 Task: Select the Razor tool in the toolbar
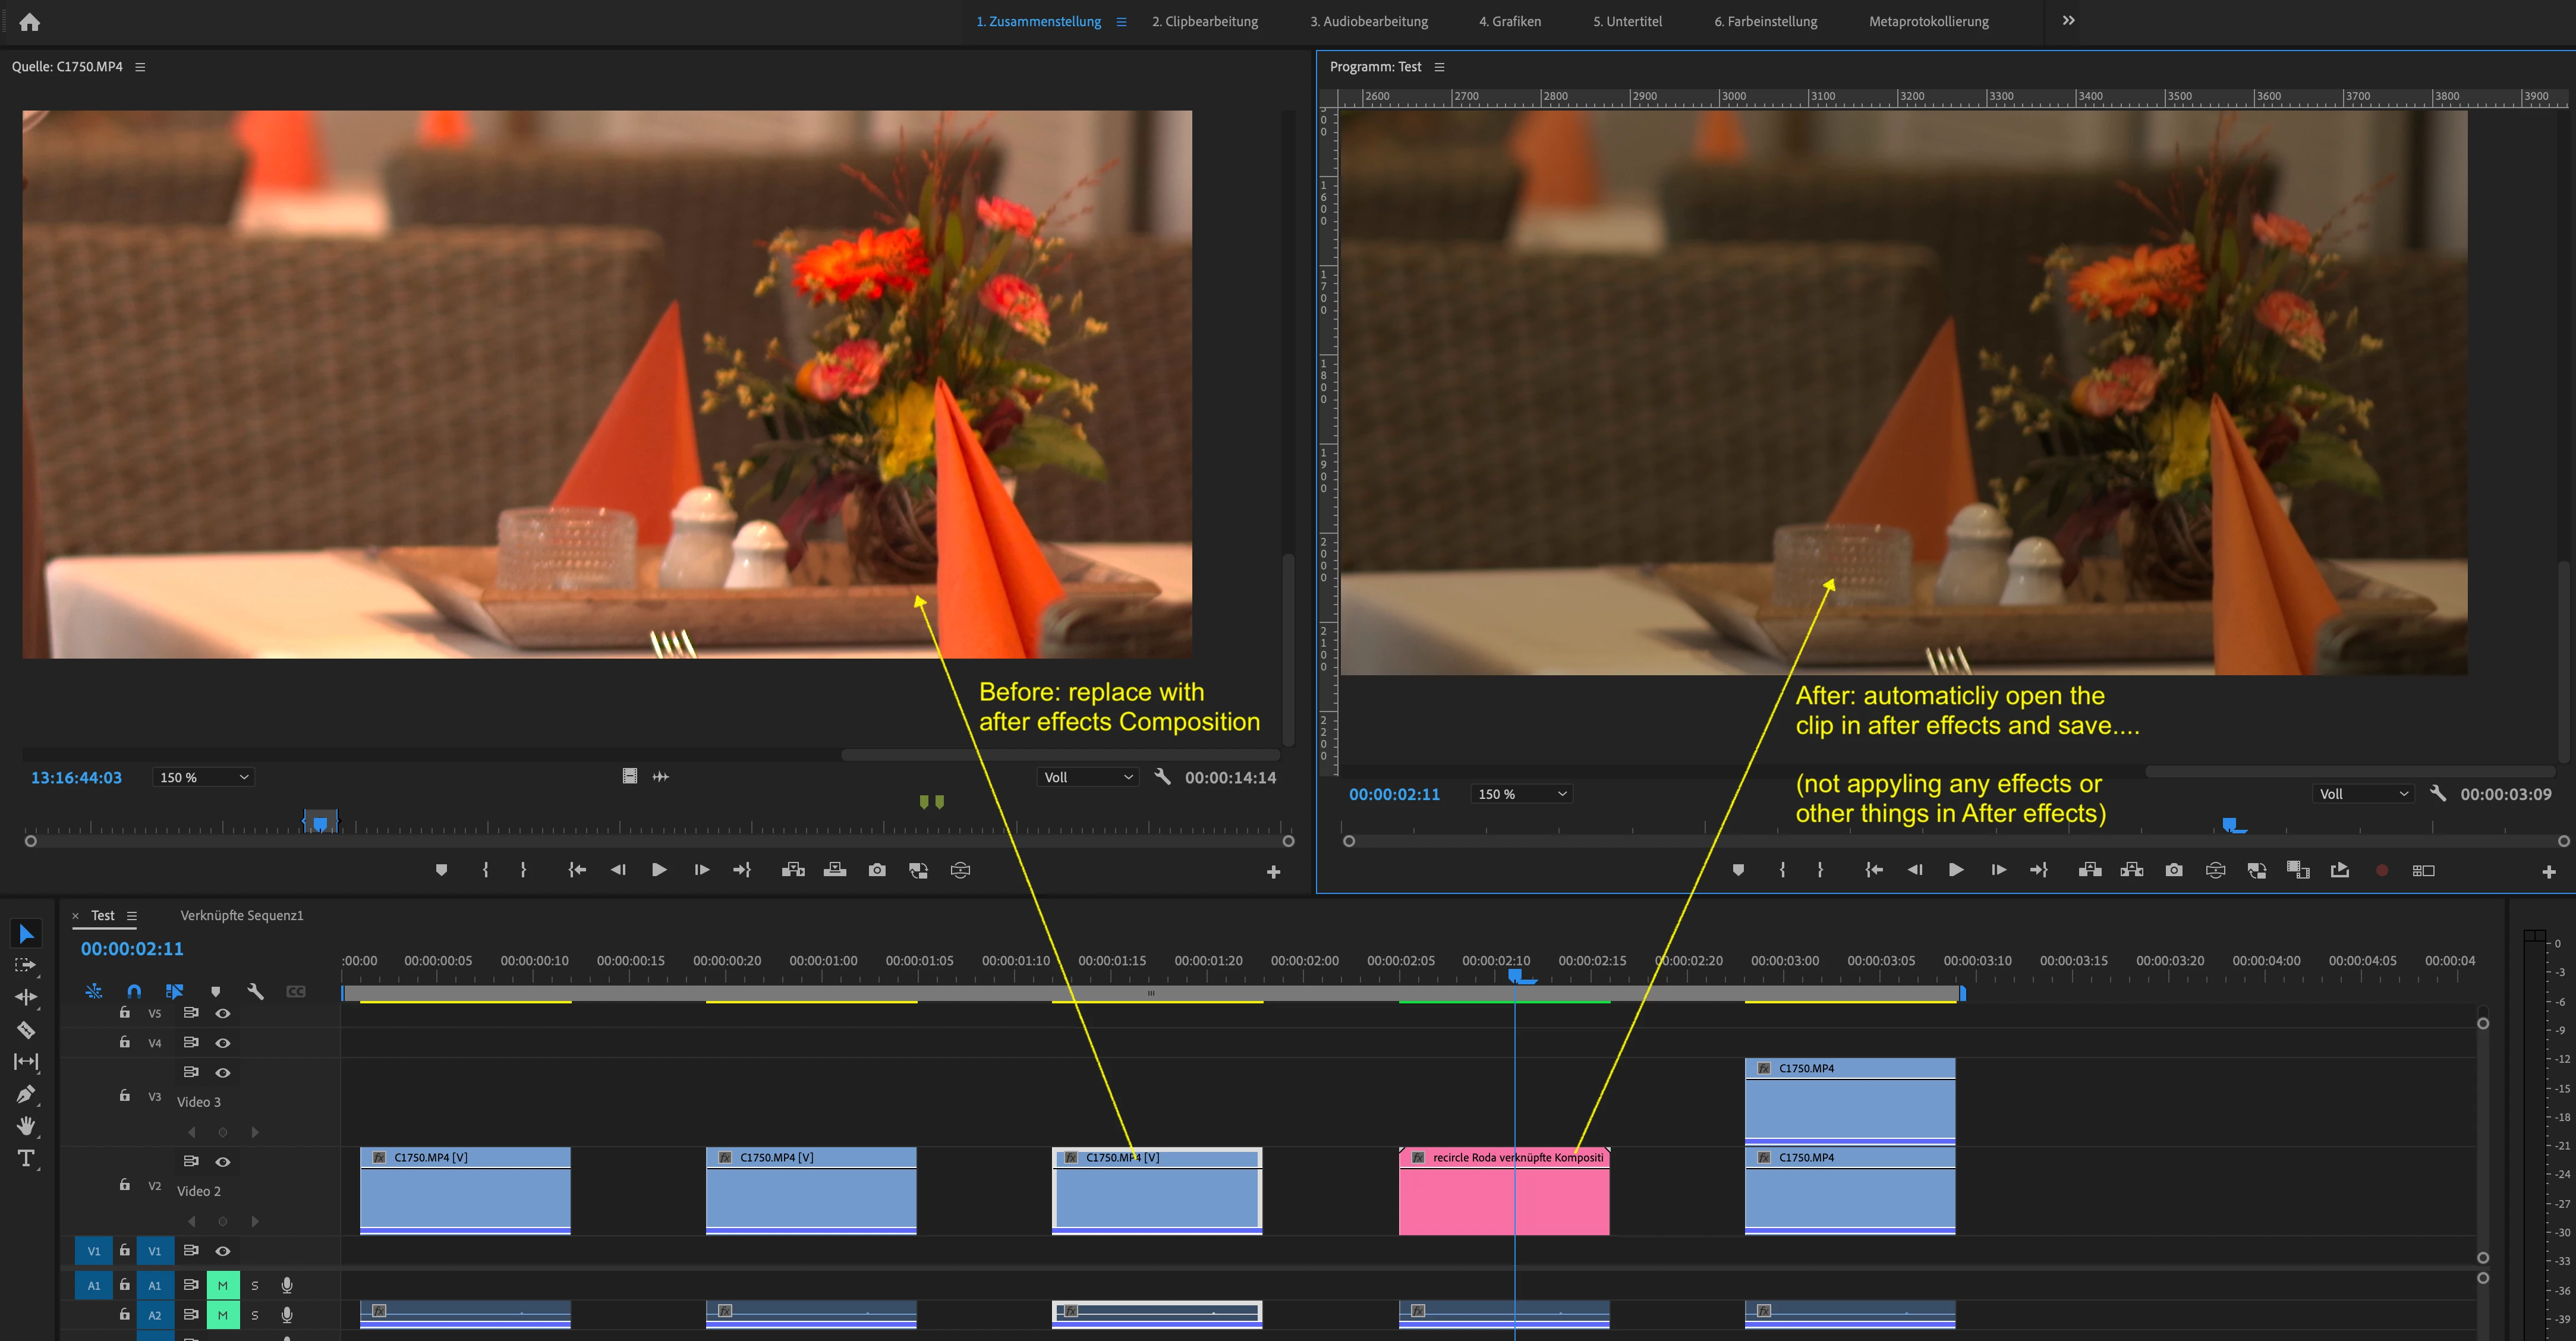pyautogui.click(x=26, y=1029)
